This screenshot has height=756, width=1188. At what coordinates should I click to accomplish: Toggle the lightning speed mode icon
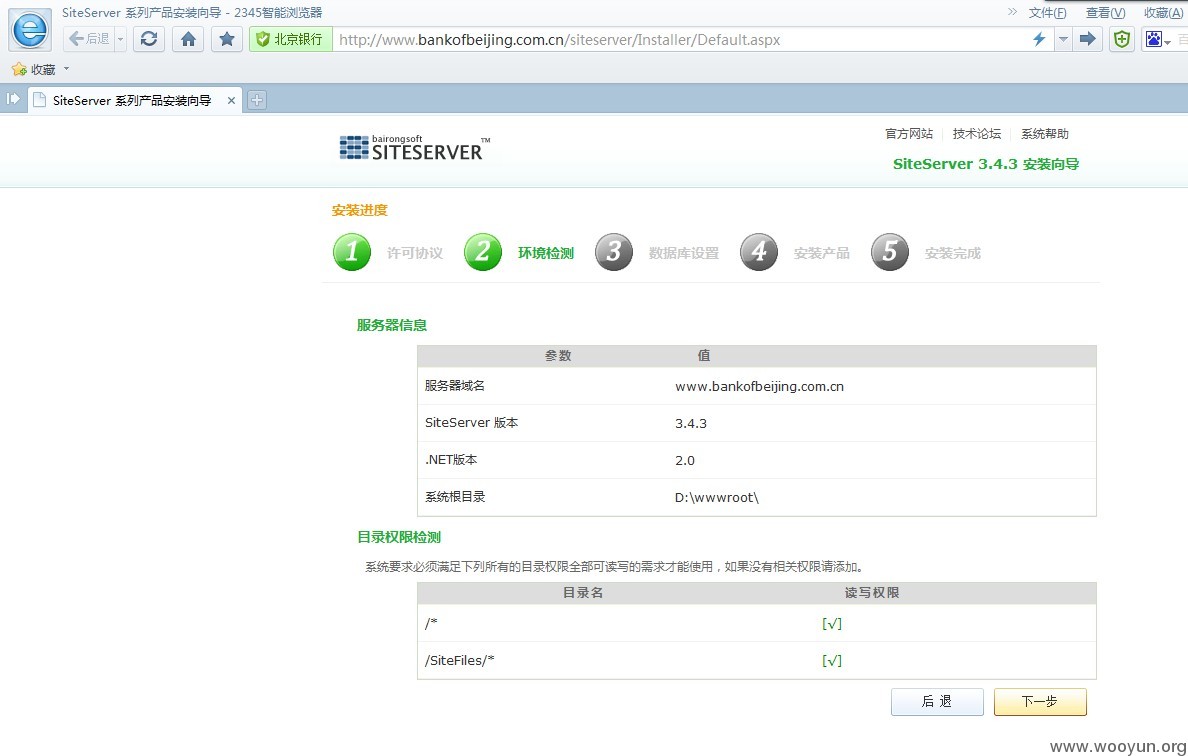coord(1040,39)
